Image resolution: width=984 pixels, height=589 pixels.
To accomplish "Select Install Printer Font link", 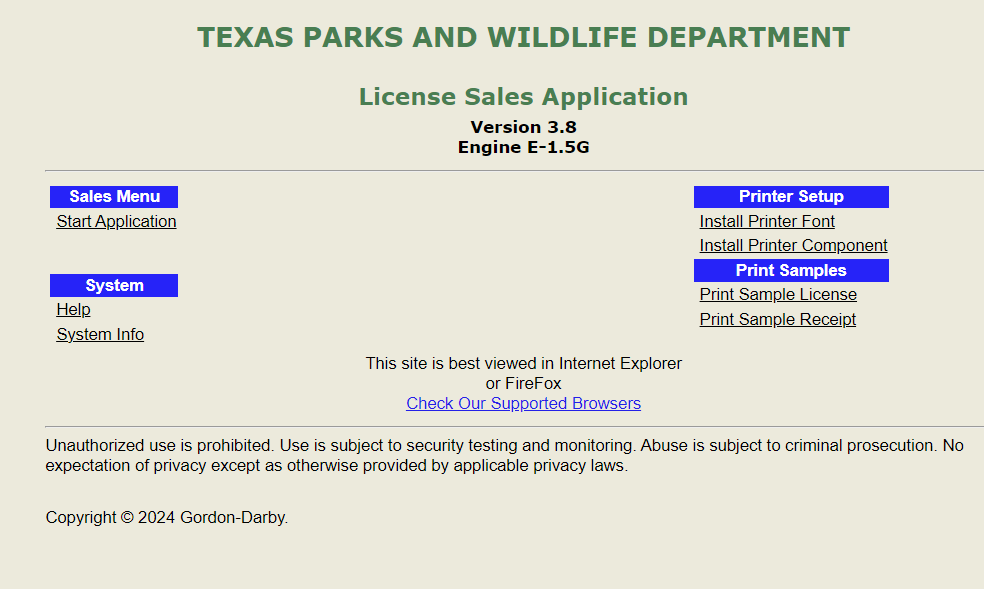I will click(x=767, y=222).
